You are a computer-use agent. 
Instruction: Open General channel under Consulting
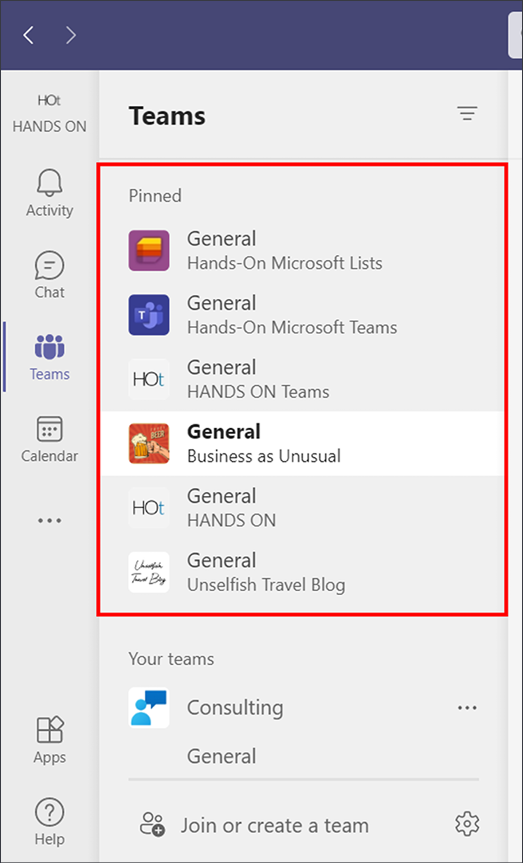tap(221, 756)
